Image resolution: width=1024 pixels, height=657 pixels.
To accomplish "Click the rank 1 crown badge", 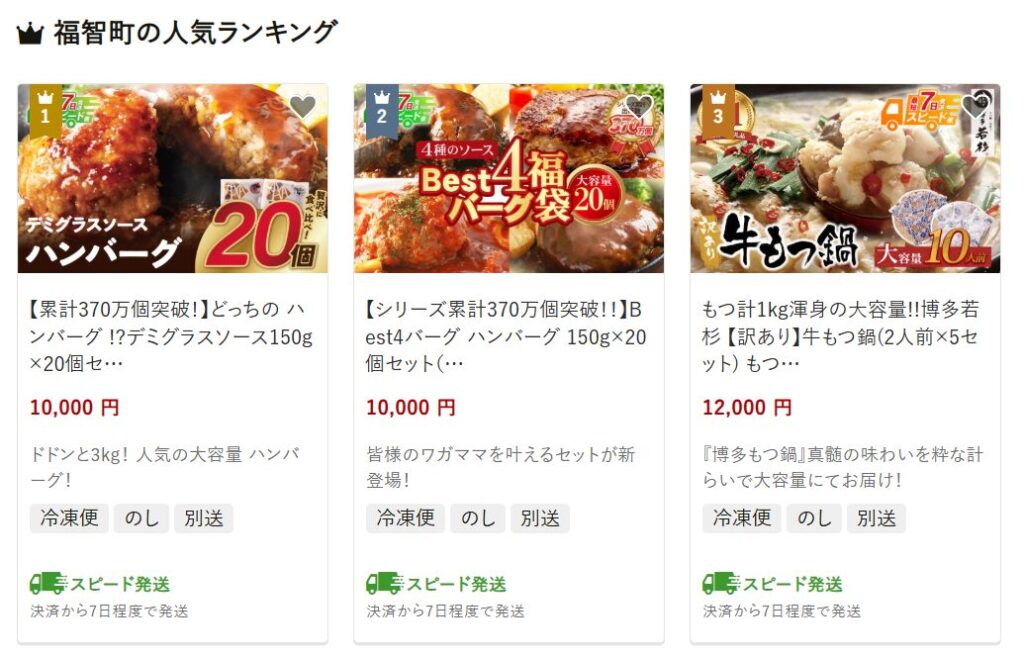I will click(46, 109).
